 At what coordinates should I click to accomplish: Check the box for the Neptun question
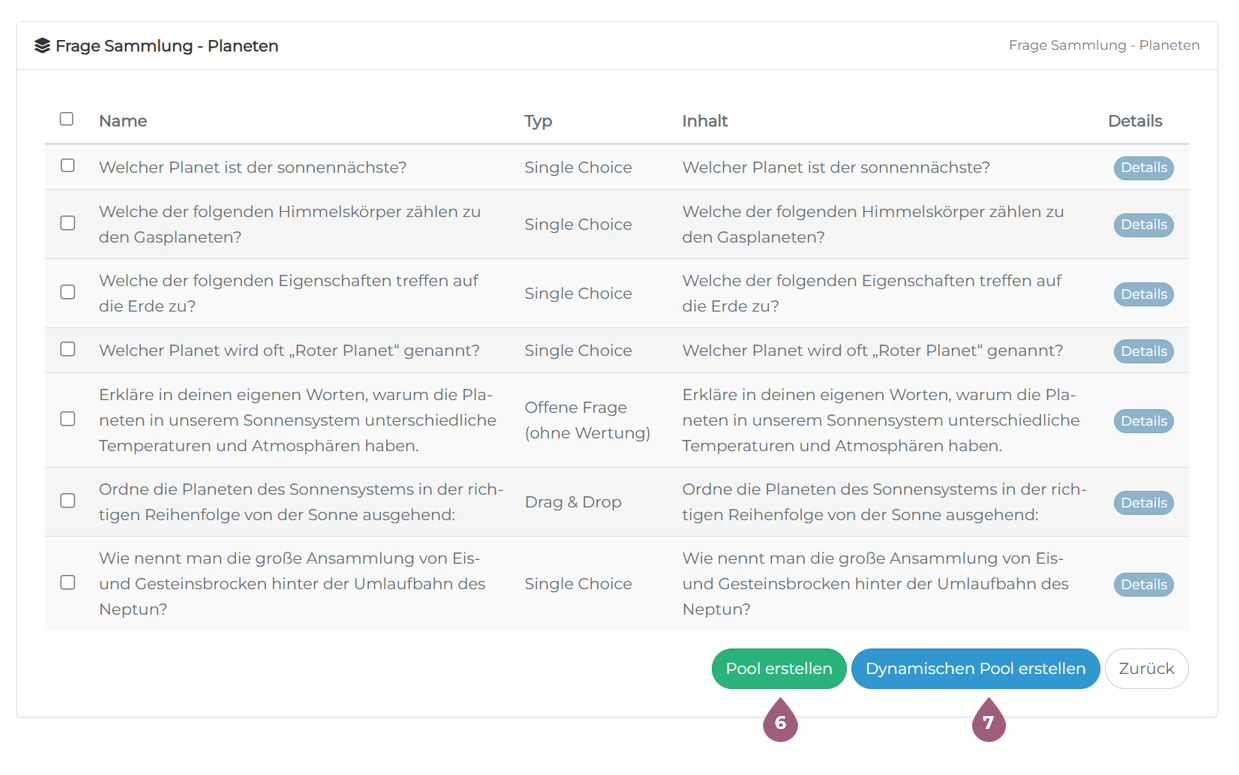tap(68, 582)
